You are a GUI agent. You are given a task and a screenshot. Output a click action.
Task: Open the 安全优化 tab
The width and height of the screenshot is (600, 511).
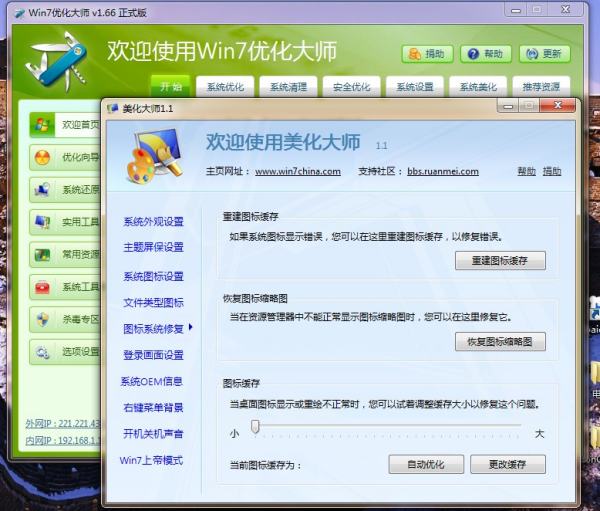pos(352,87)
